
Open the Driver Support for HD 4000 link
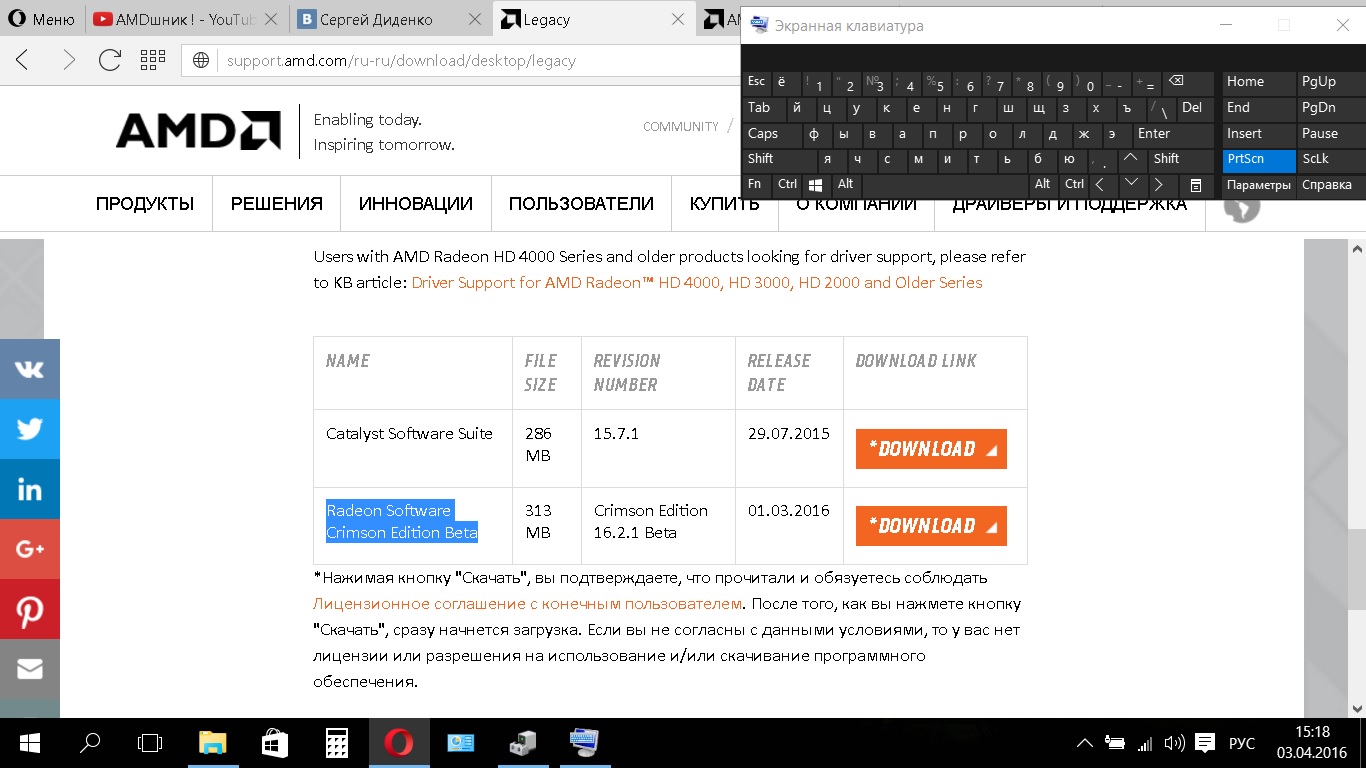[697, 283]
